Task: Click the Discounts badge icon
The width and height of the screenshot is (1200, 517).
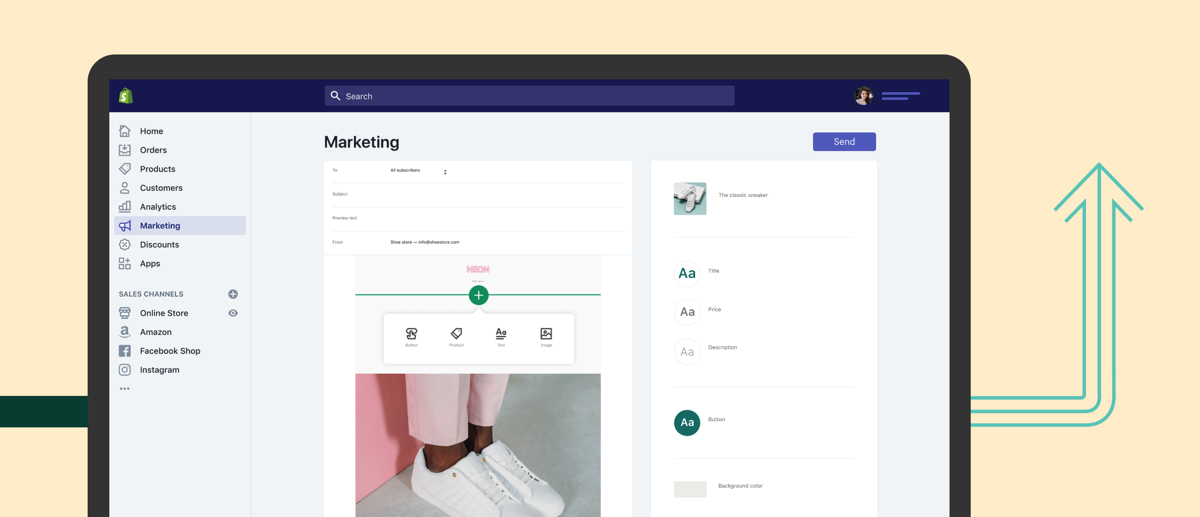Action: click(x=125, y=245)
